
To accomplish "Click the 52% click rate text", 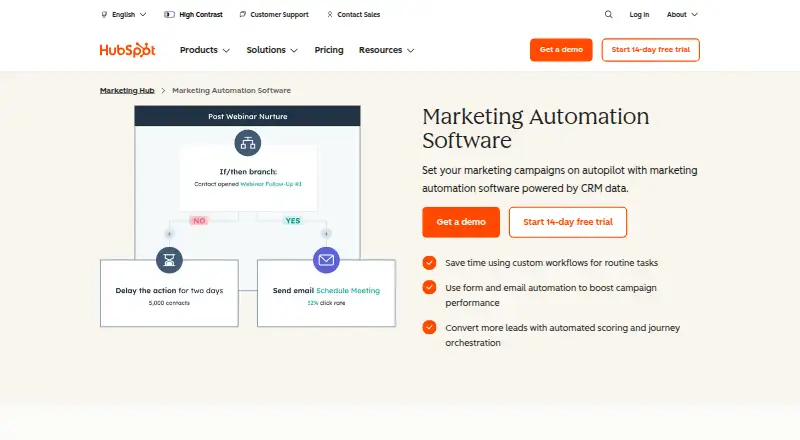I will (x=326, y=303).
